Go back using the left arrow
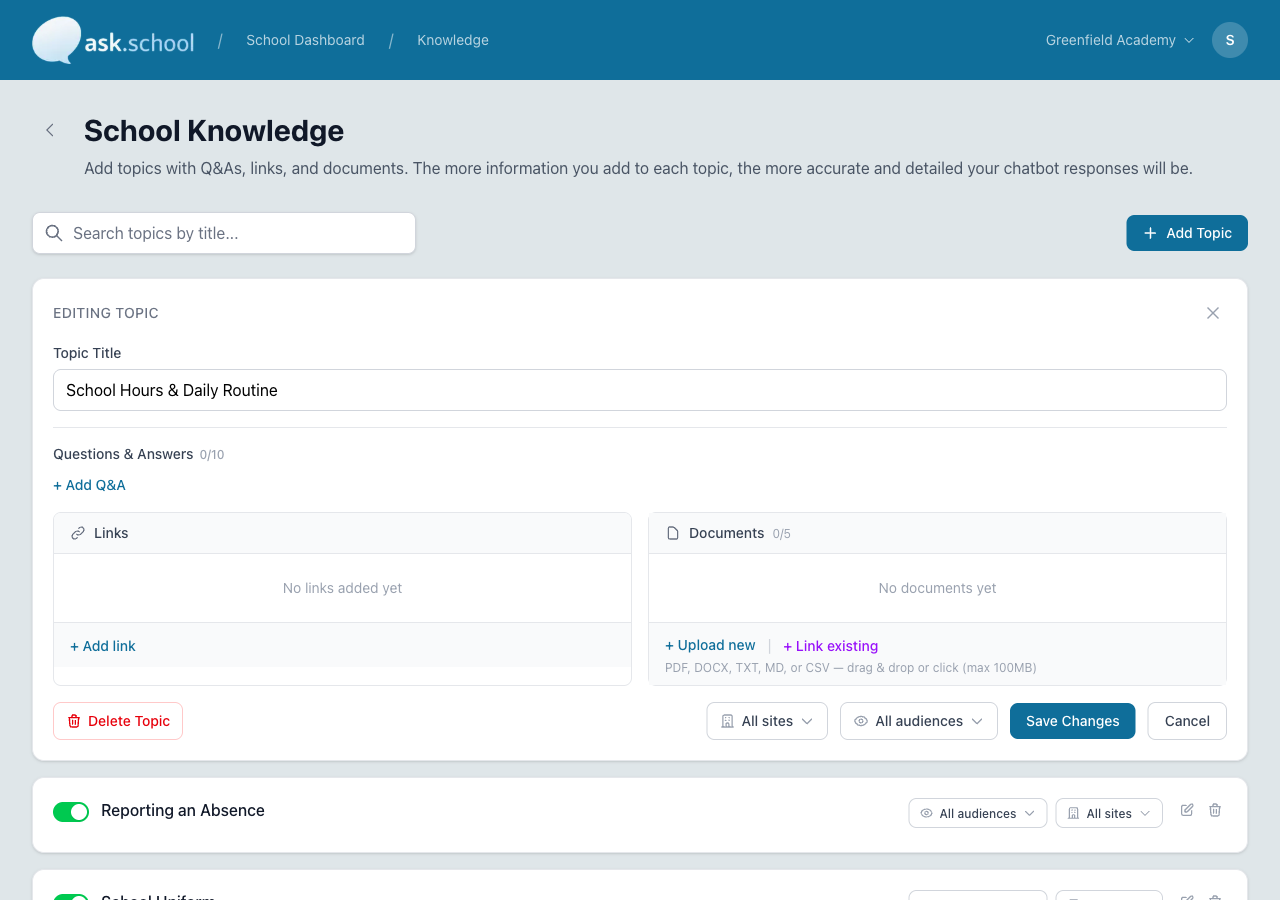This screenshot has height=900, width=1280. pyautogui.click(x=50, y=130)
